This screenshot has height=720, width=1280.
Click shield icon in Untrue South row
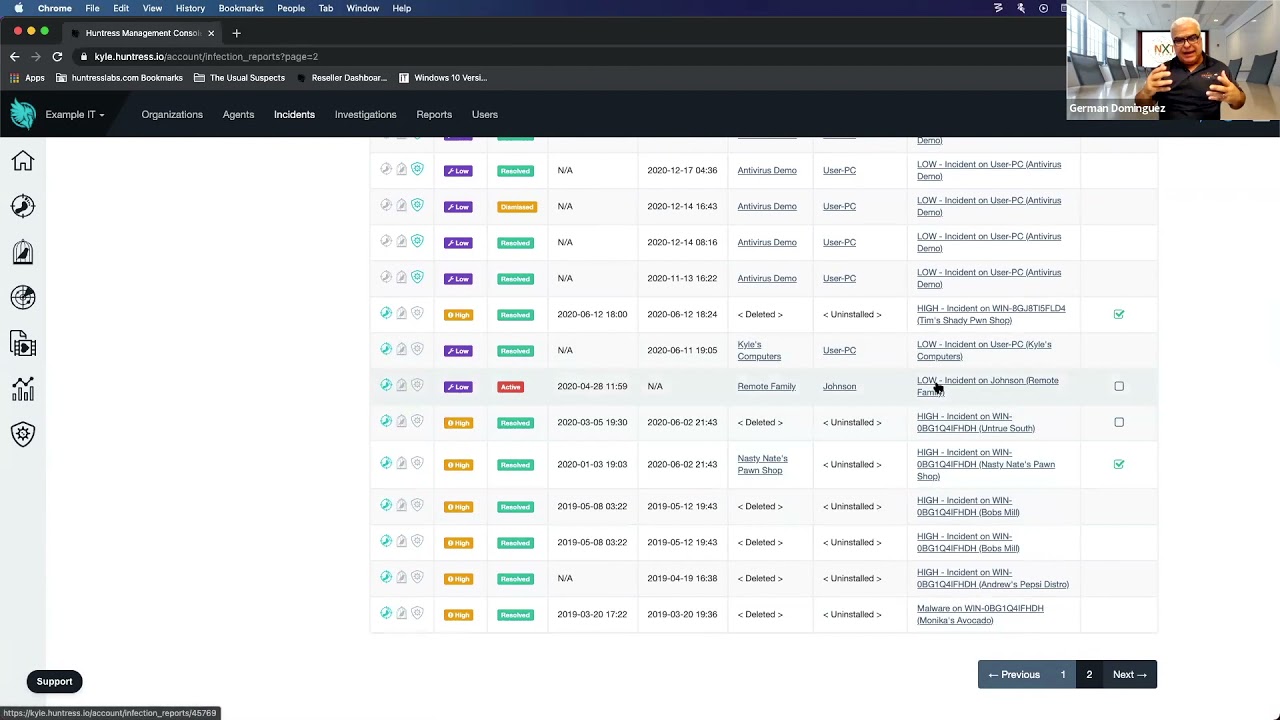tap(417, 421)
